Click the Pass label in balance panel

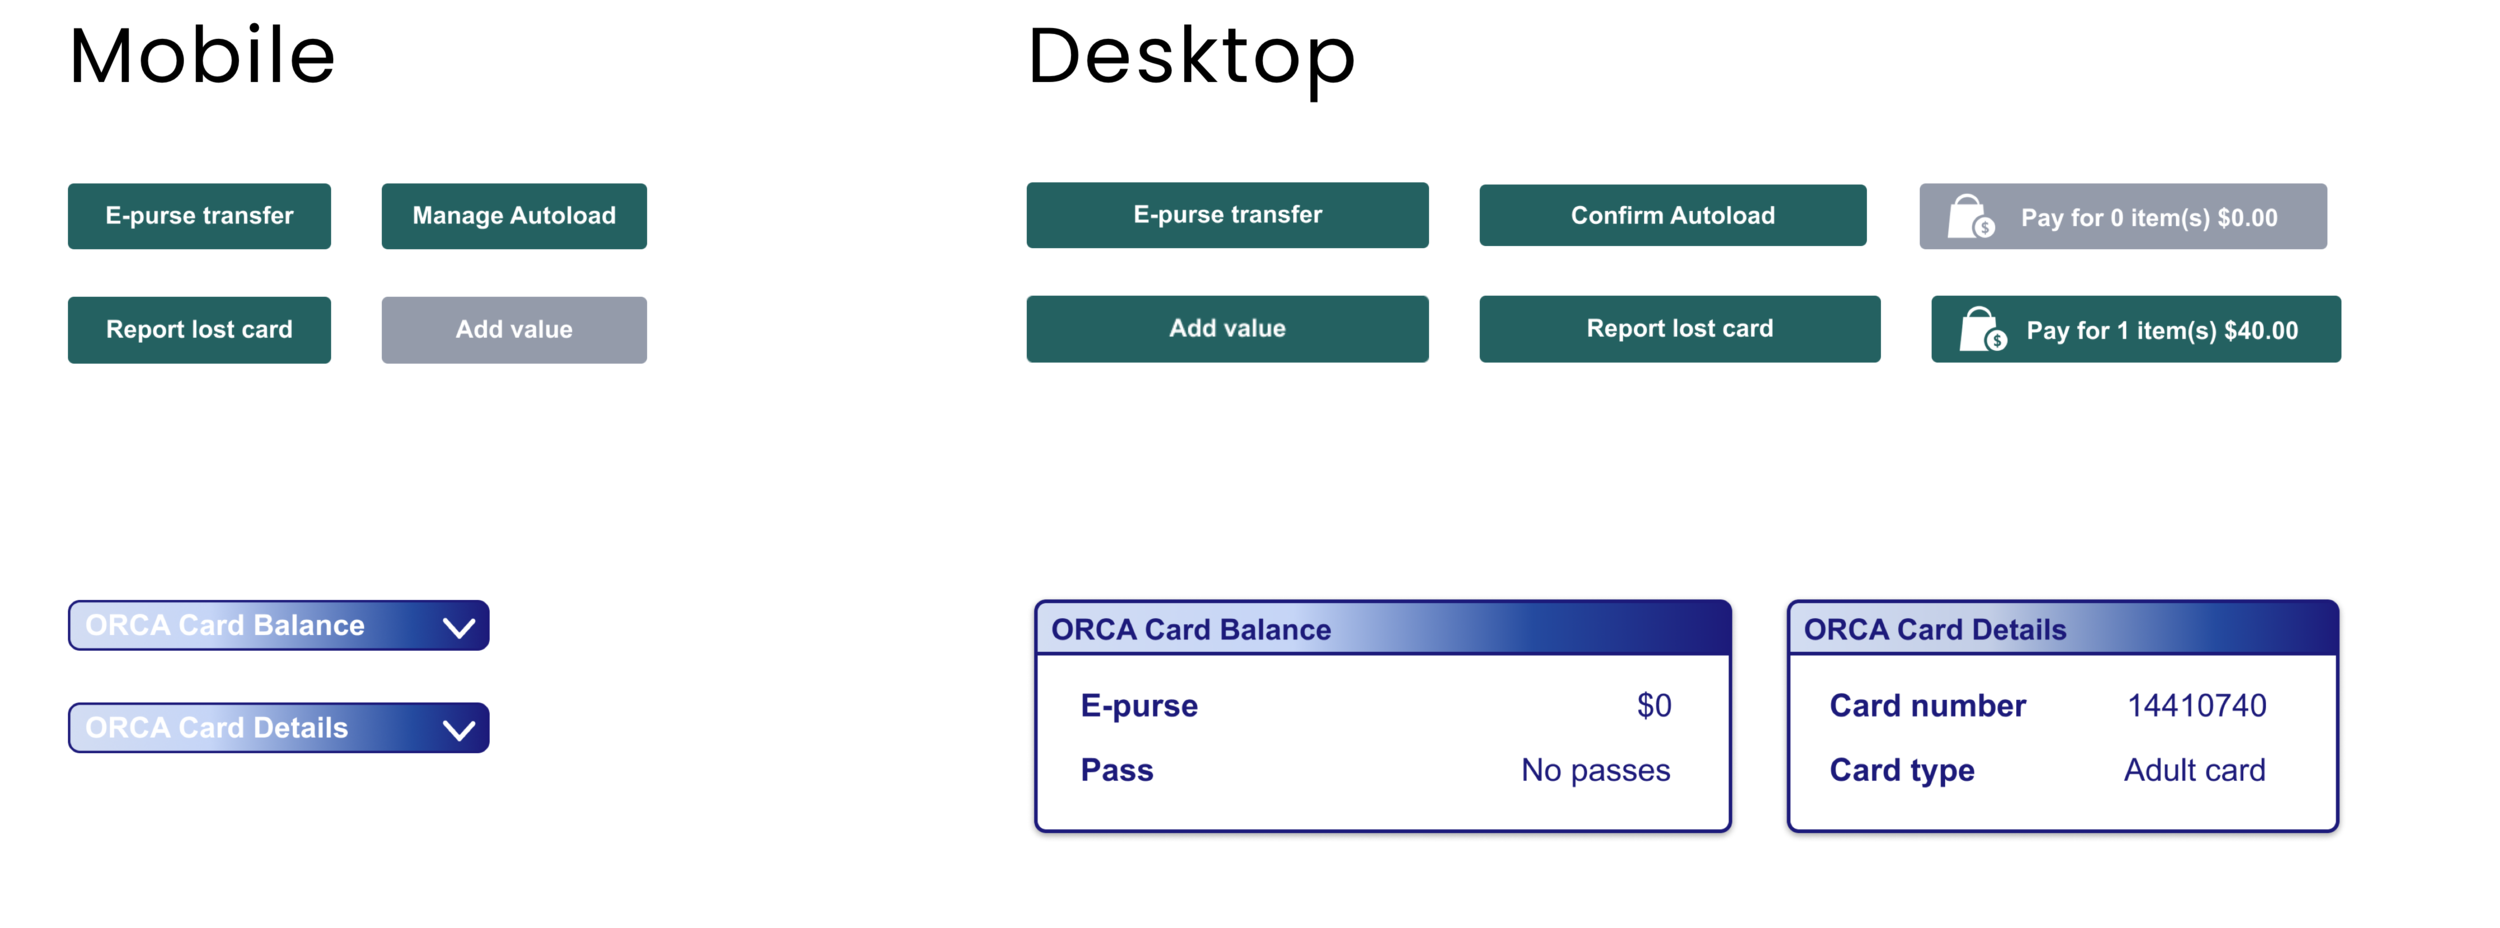point(1117,770)
